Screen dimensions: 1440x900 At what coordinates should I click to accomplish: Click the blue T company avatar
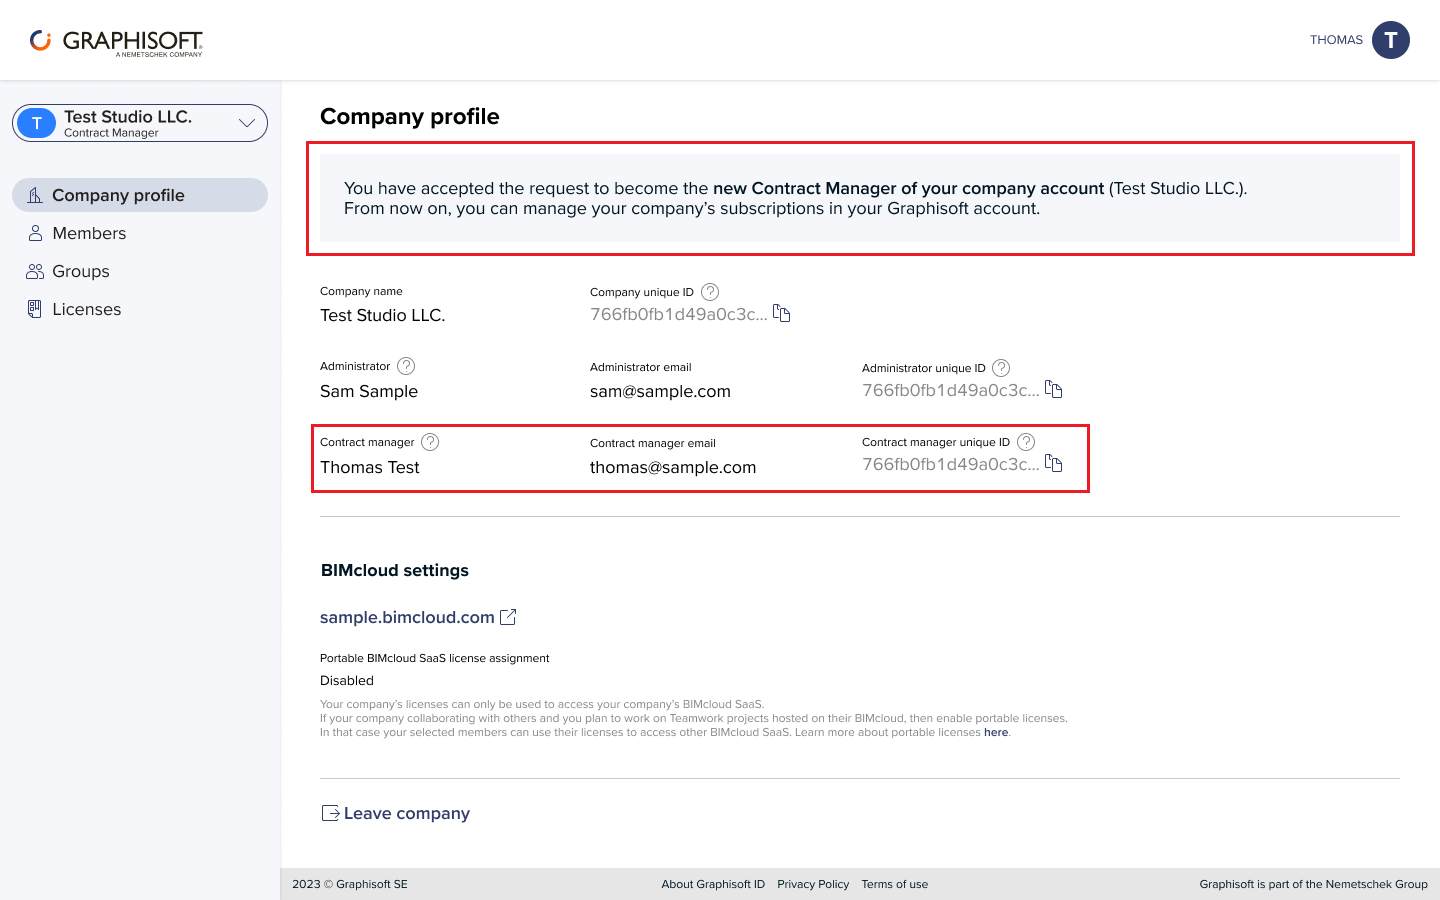pyautogui.click(x=37, y=123)
